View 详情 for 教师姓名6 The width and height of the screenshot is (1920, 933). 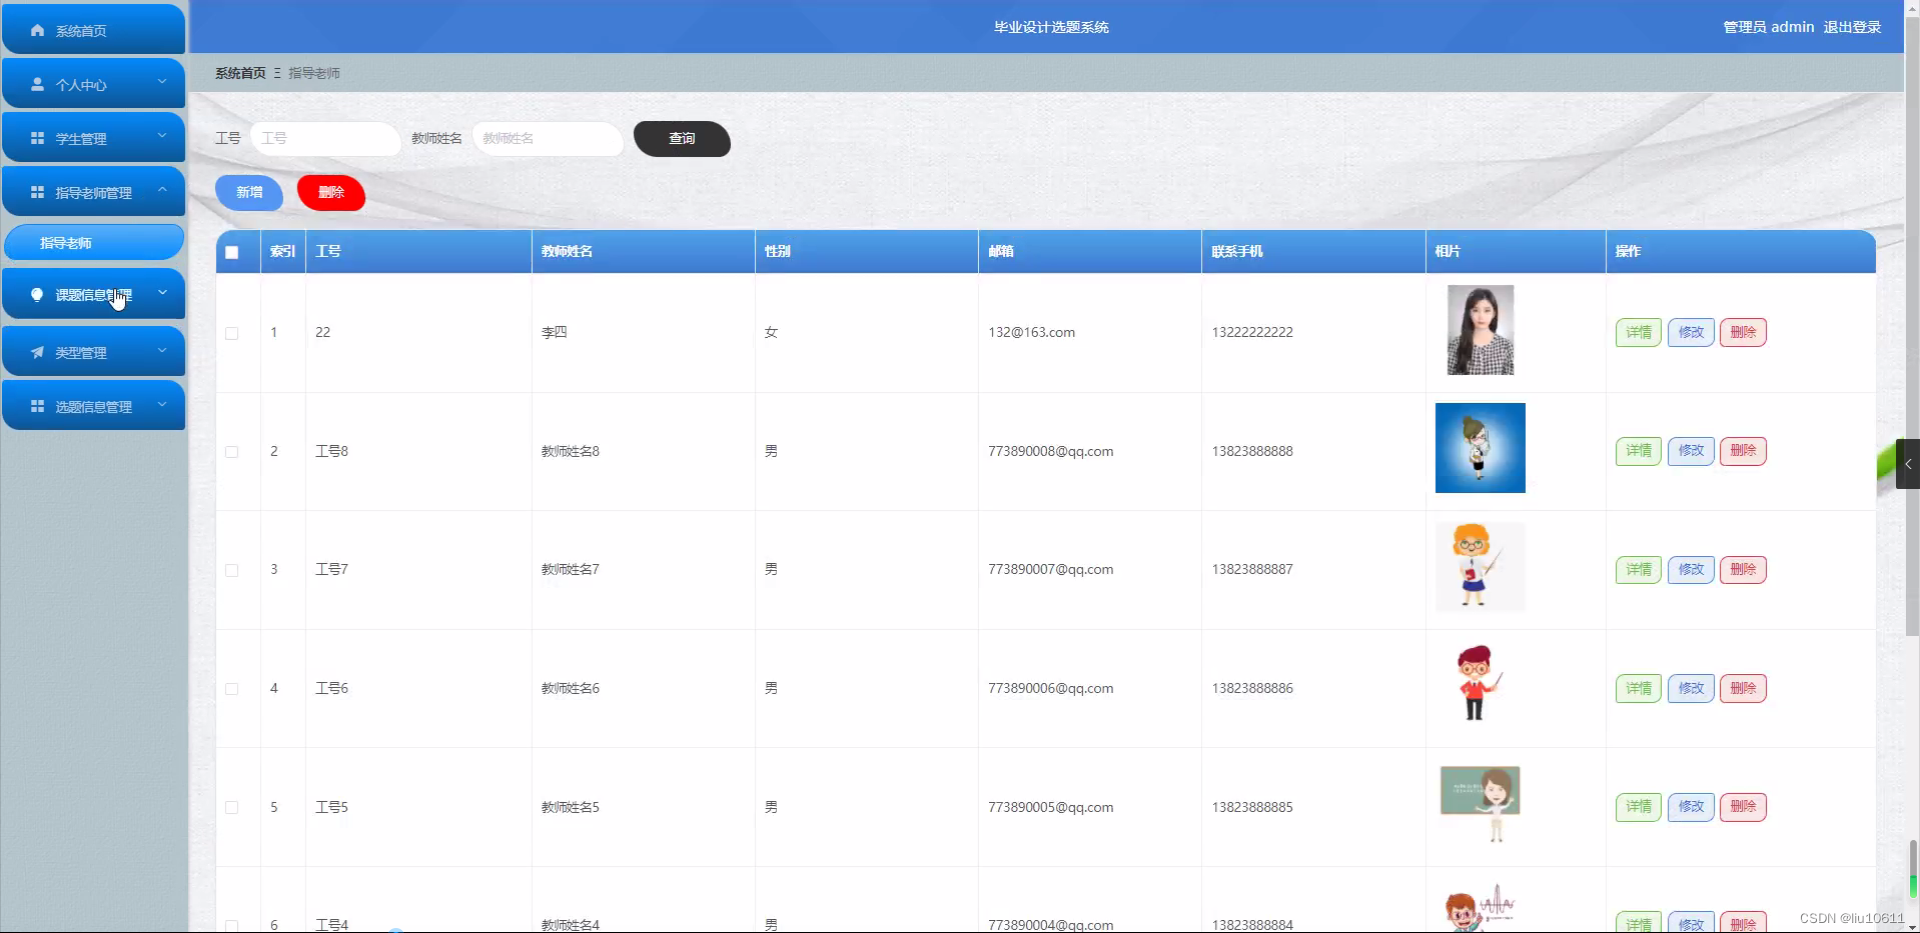coord(1638,688)
